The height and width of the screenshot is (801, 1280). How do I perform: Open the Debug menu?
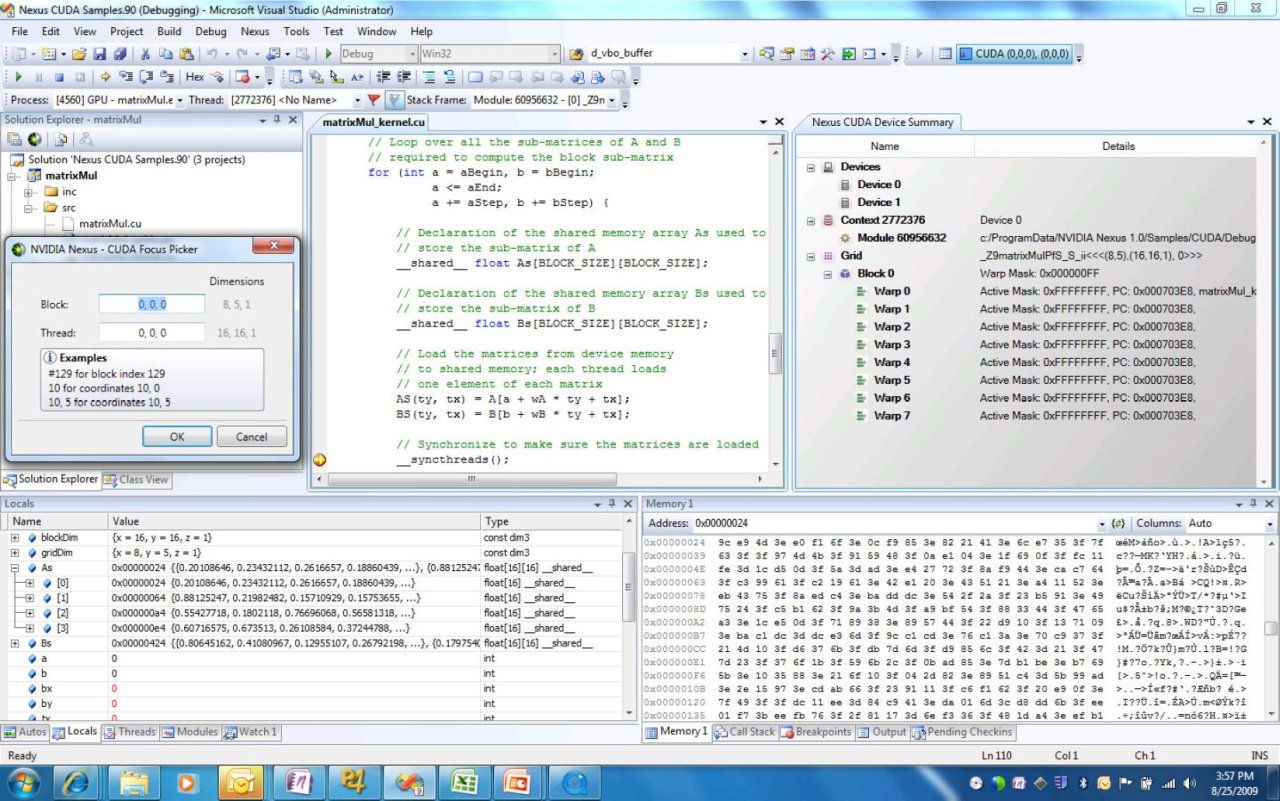[x=211, y=31]
